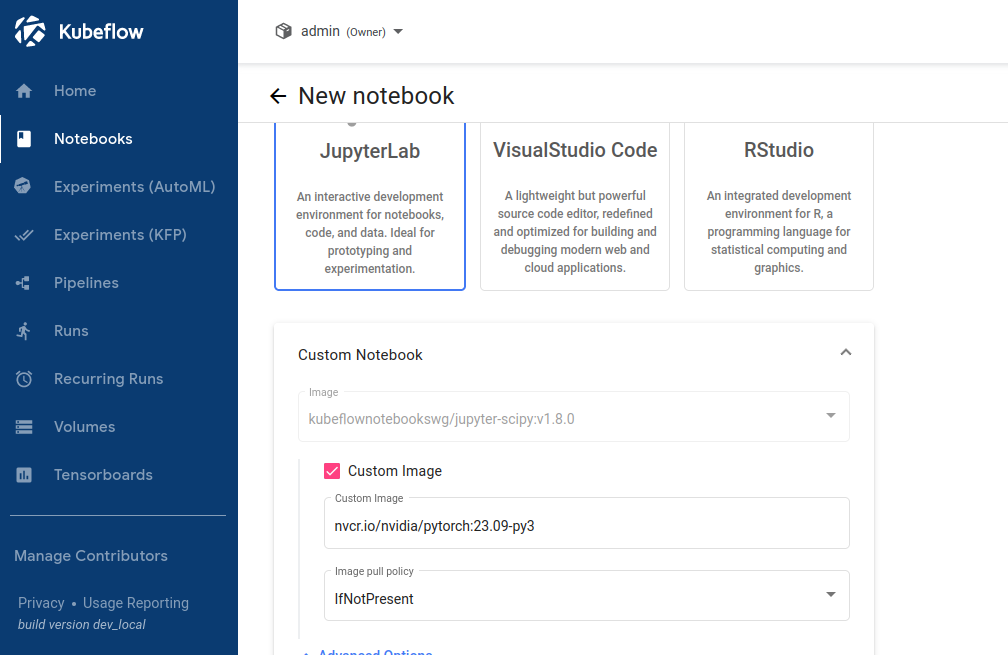Image resolution: width=1008 pixels, height=655 pixels.
Task: Click the back arrow beside New notebook
Action: 278,96
